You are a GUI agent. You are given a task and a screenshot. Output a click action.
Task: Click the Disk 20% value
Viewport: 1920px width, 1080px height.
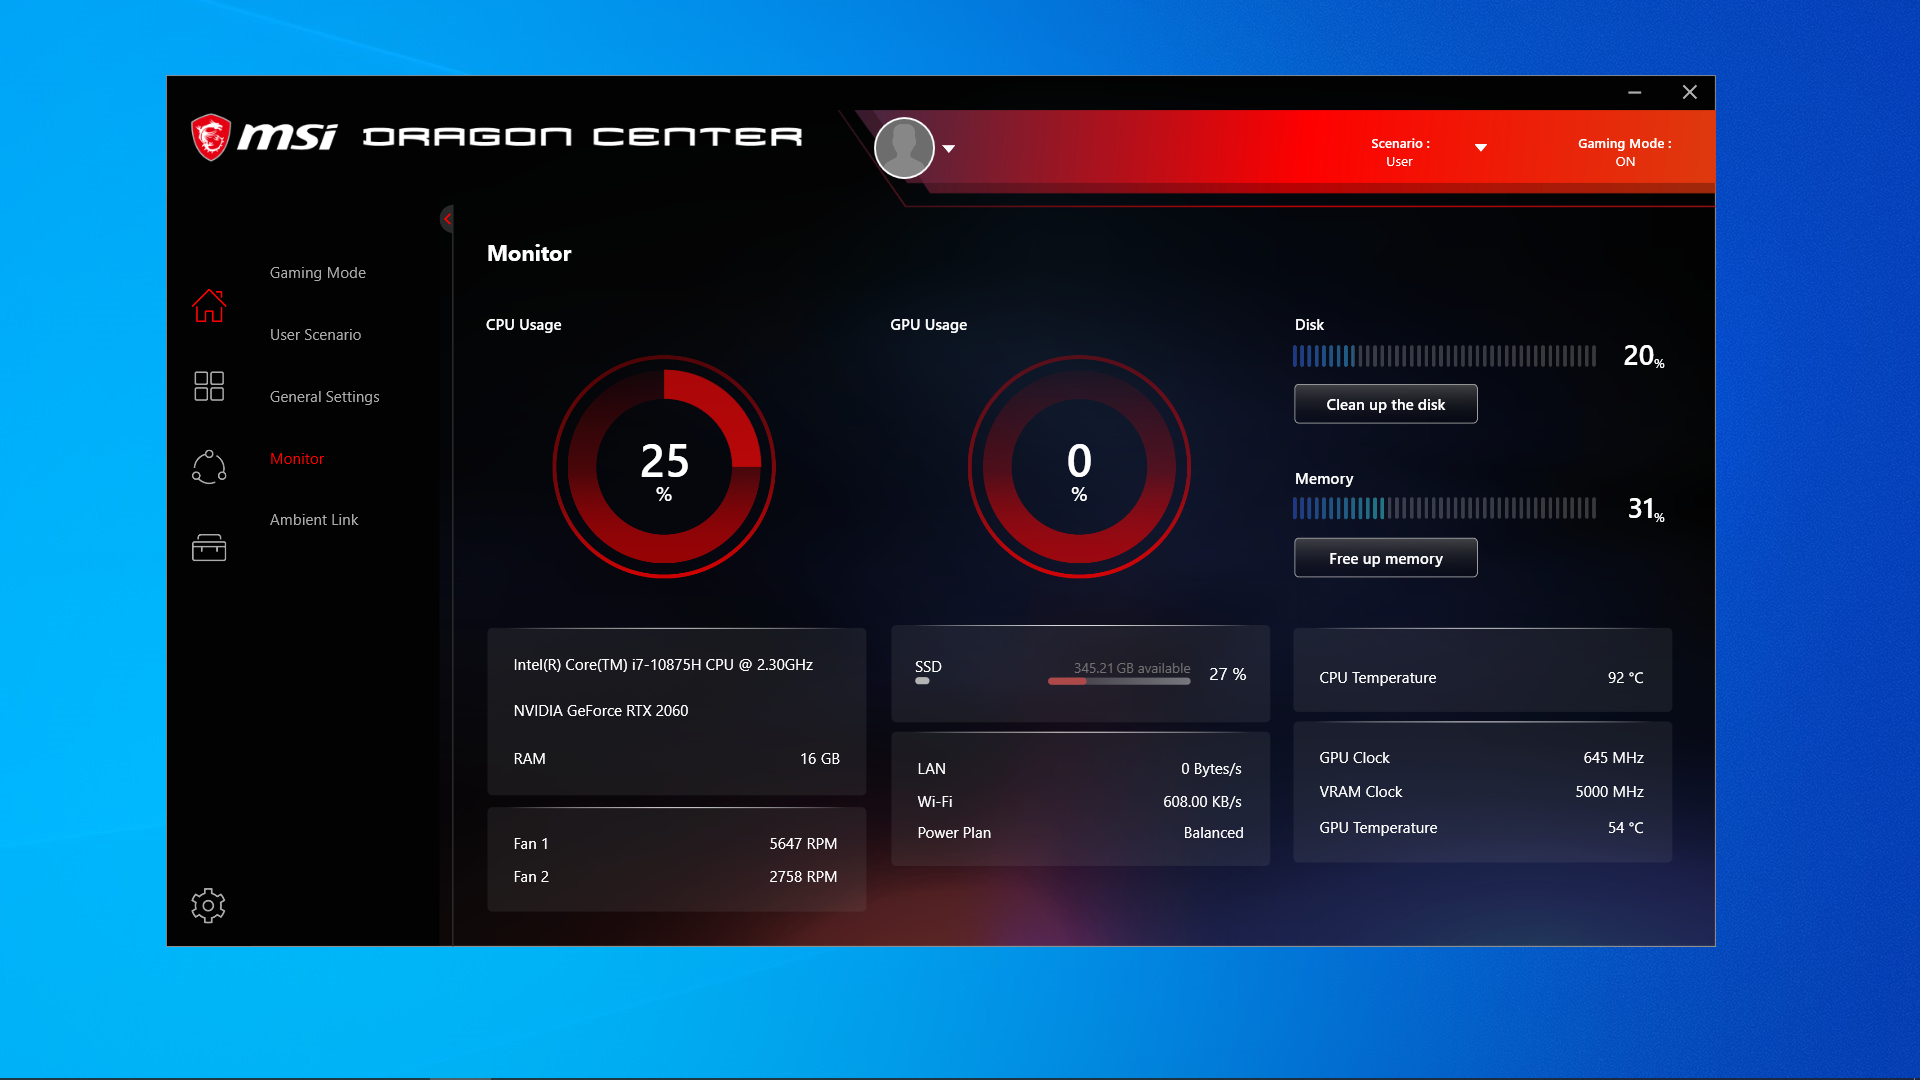pos(1644,356)
